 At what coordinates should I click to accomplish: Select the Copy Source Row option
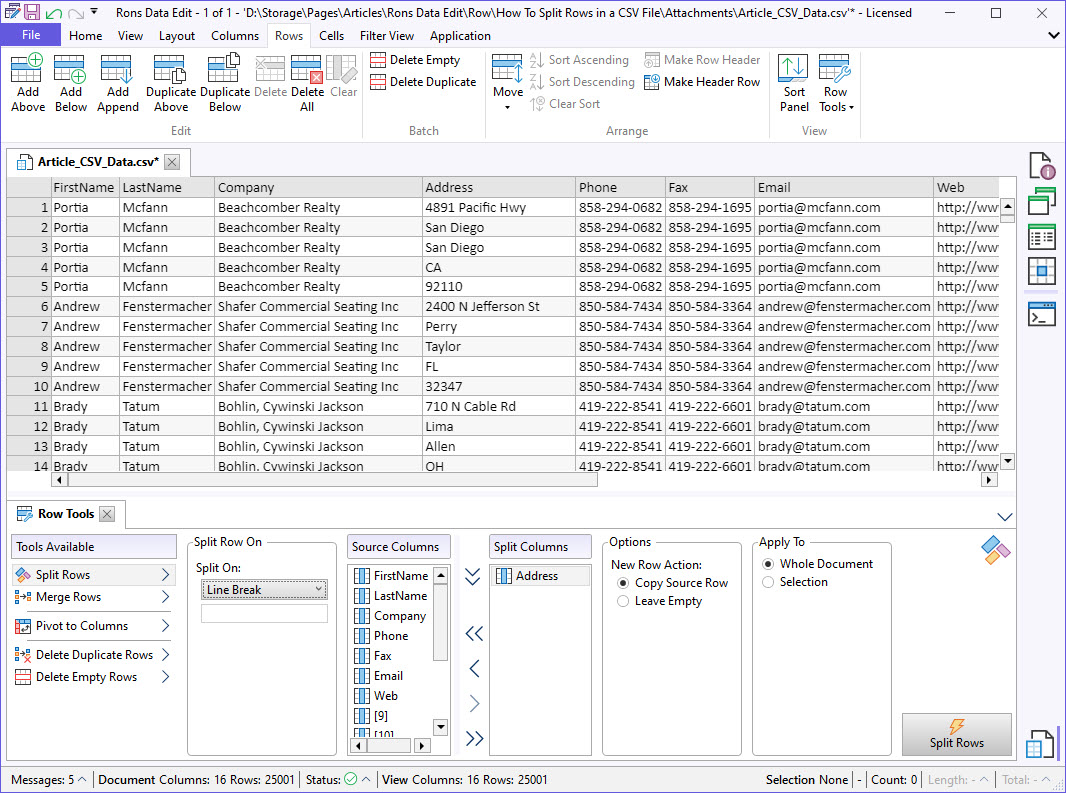[x=624, y=583]
